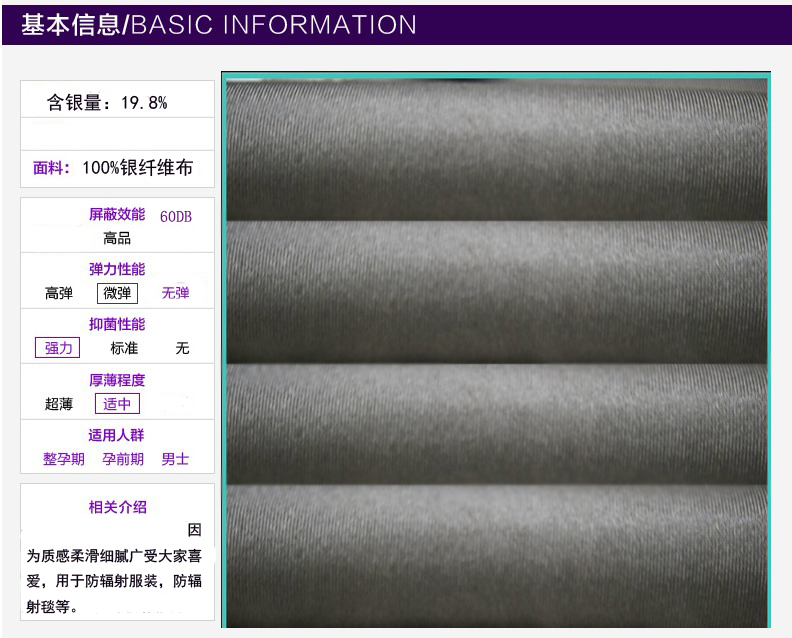
Task: Click the 整孕期 audience label
Action: (x=64, y=459)
